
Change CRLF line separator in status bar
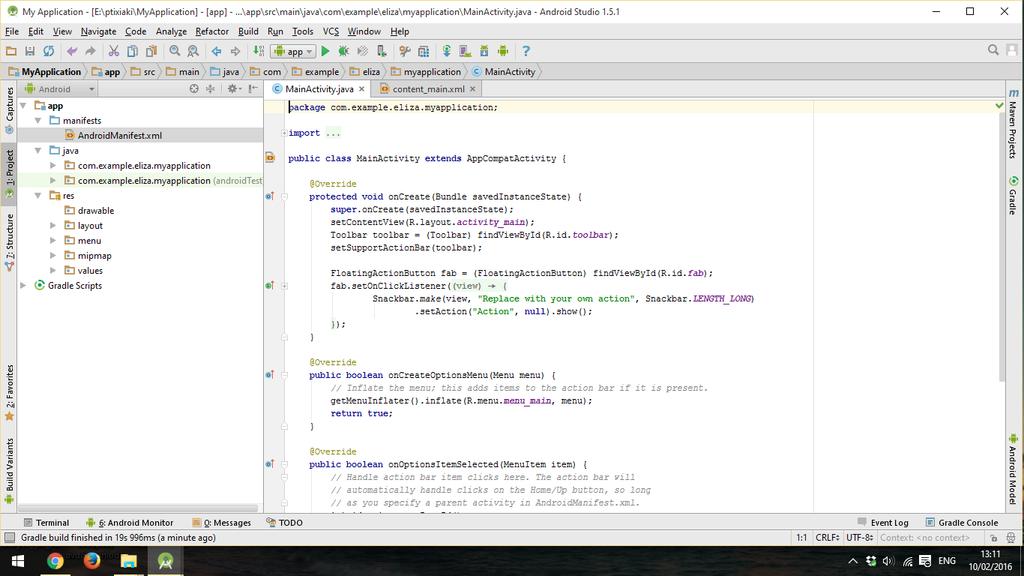827,538
